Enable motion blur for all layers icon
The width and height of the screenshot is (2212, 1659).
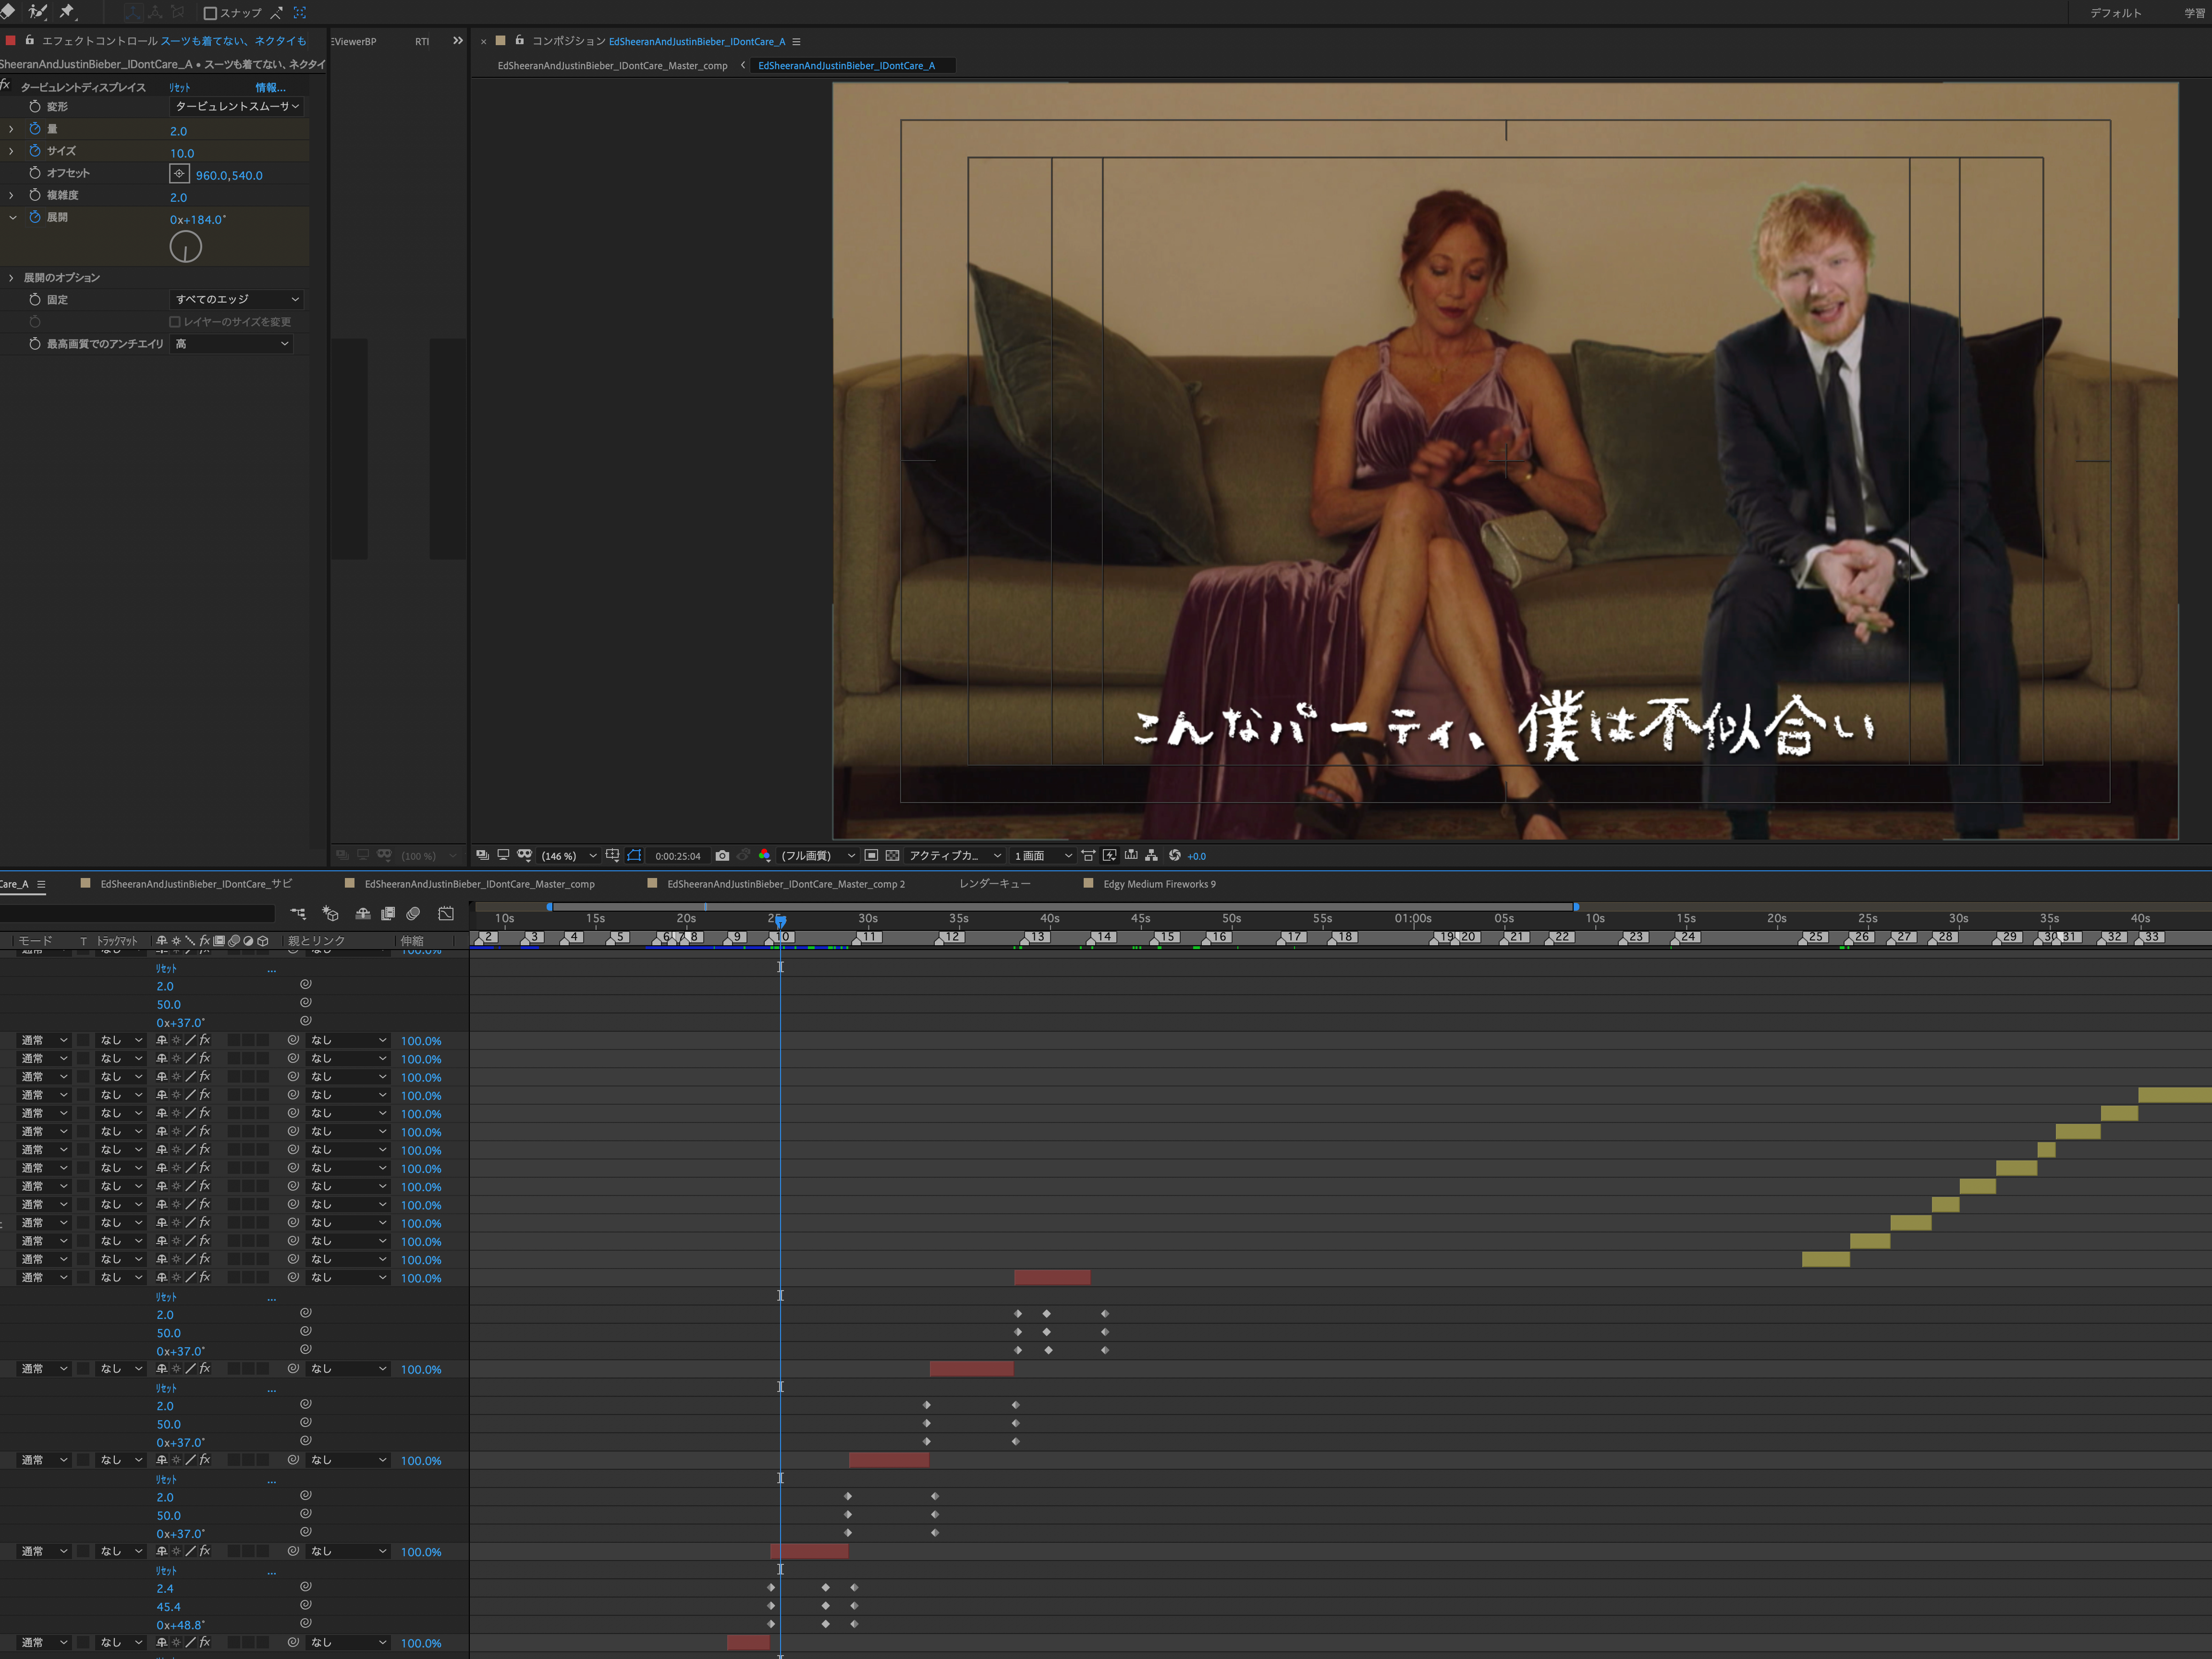[x=413, y=913]
